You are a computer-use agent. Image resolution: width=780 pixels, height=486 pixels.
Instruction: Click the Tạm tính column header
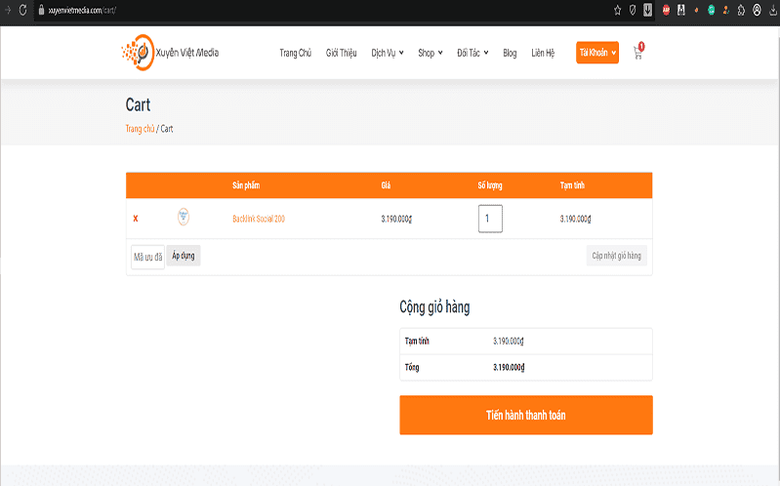click(572, 186)
